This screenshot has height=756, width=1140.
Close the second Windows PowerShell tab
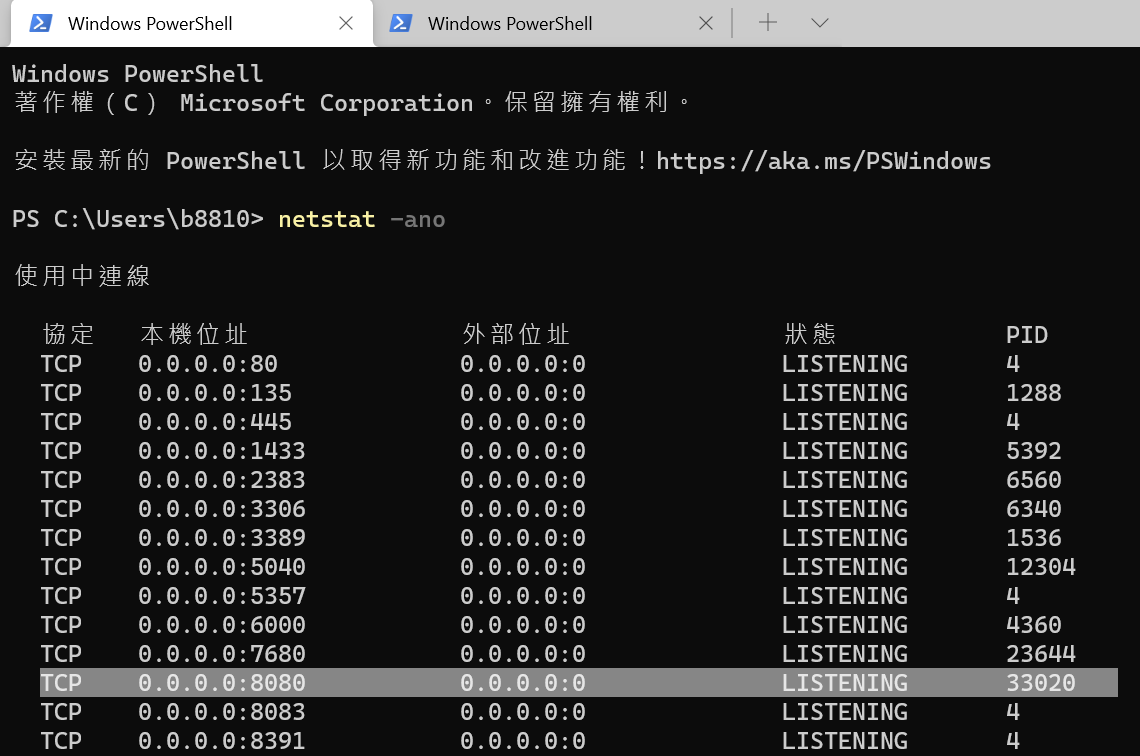(706, 23)
